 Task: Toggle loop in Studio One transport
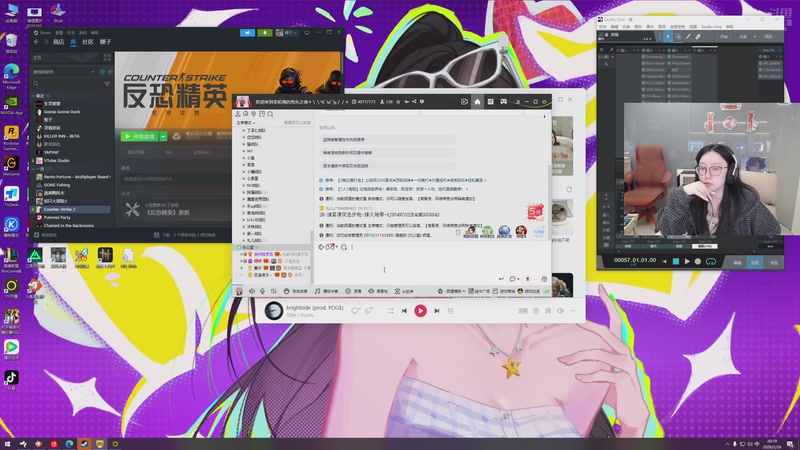711,261
